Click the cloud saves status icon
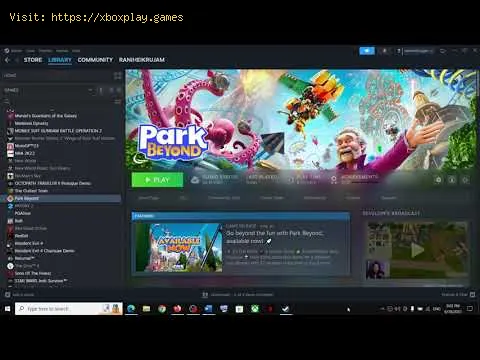 [x=195, y=180]
